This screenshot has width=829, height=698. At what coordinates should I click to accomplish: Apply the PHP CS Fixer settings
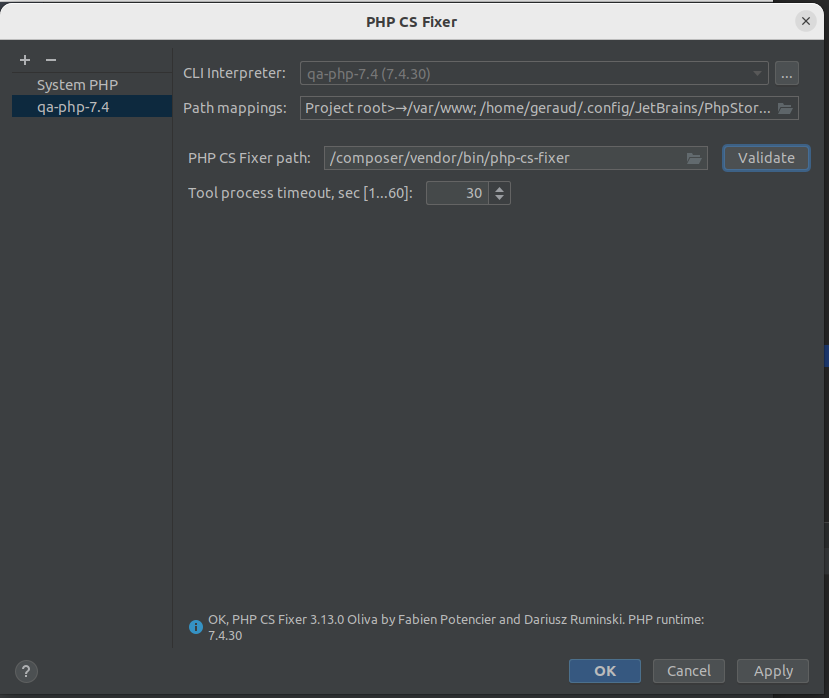pos(773,671)
